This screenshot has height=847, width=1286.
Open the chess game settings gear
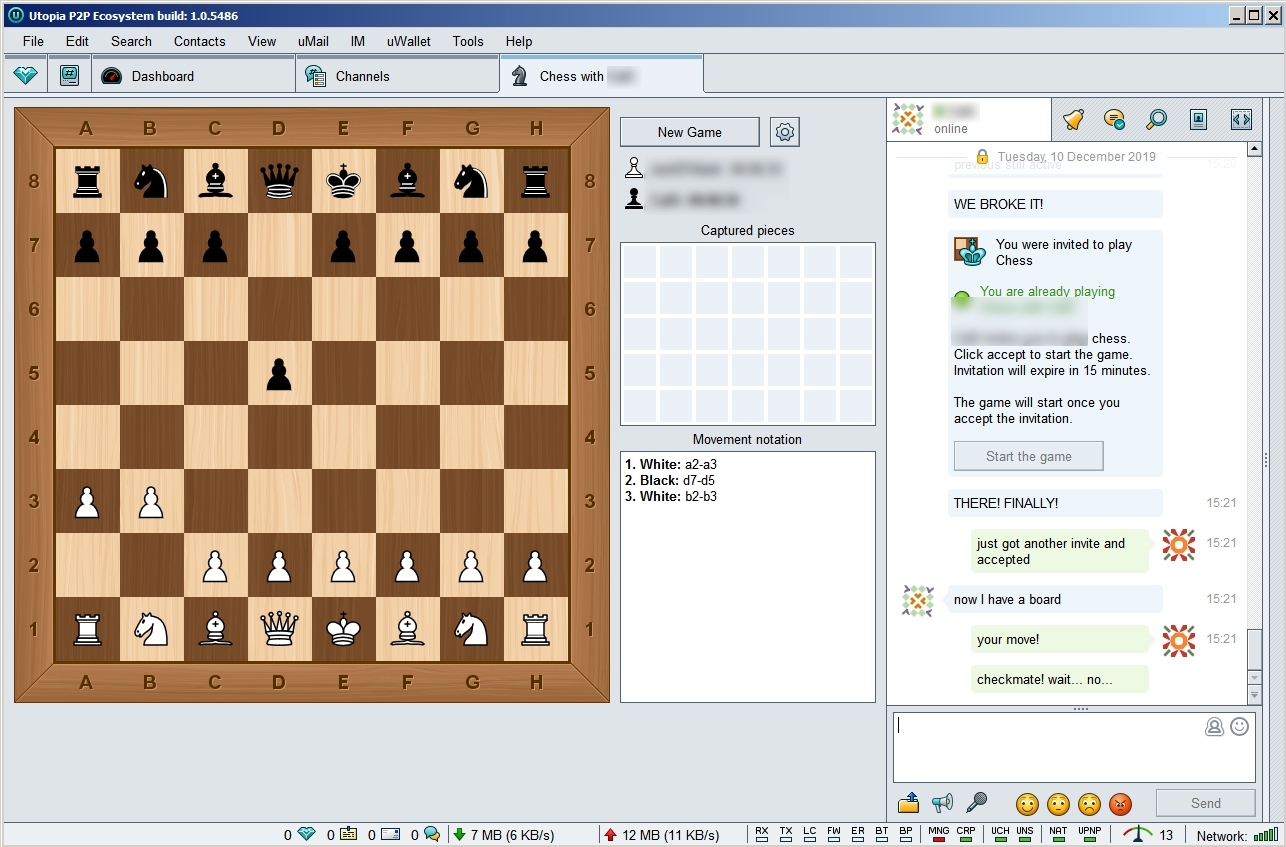(785, 132)
